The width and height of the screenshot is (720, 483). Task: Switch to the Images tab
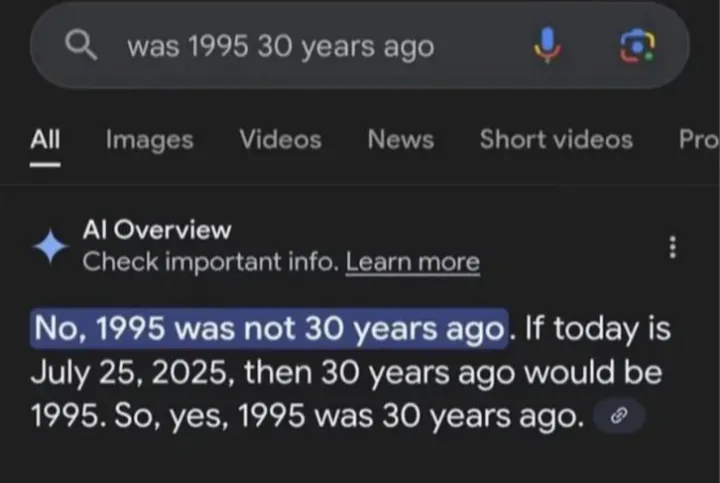tap(150, 140)
